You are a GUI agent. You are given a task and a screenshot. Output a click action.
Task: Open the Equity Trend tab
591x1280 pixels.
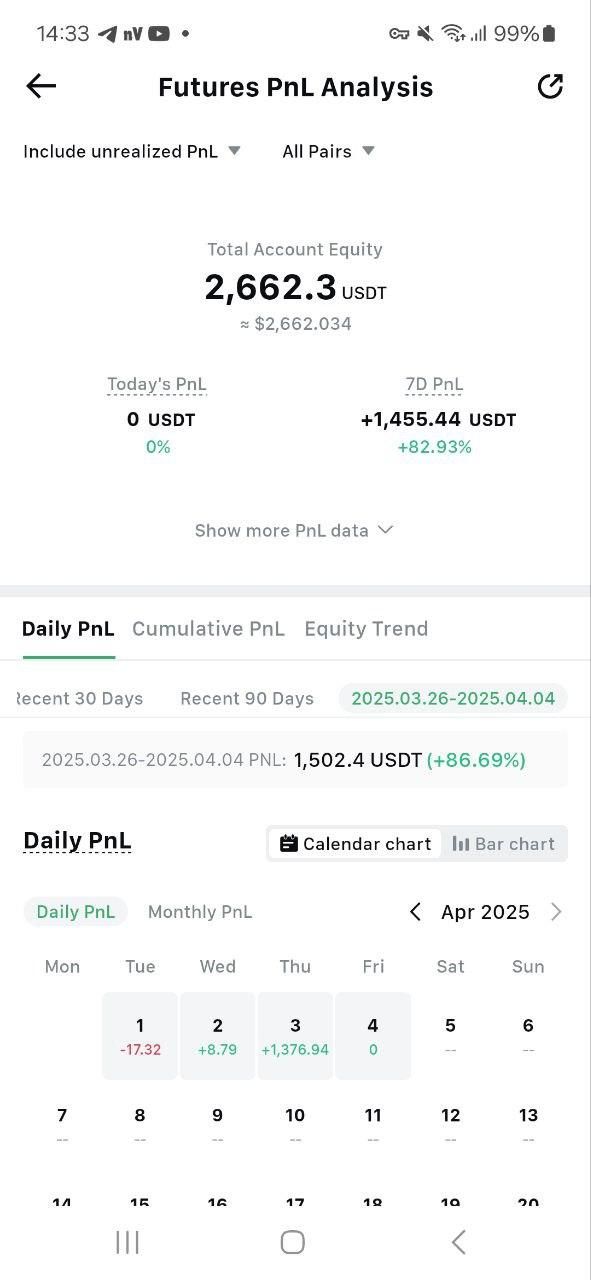366,629
